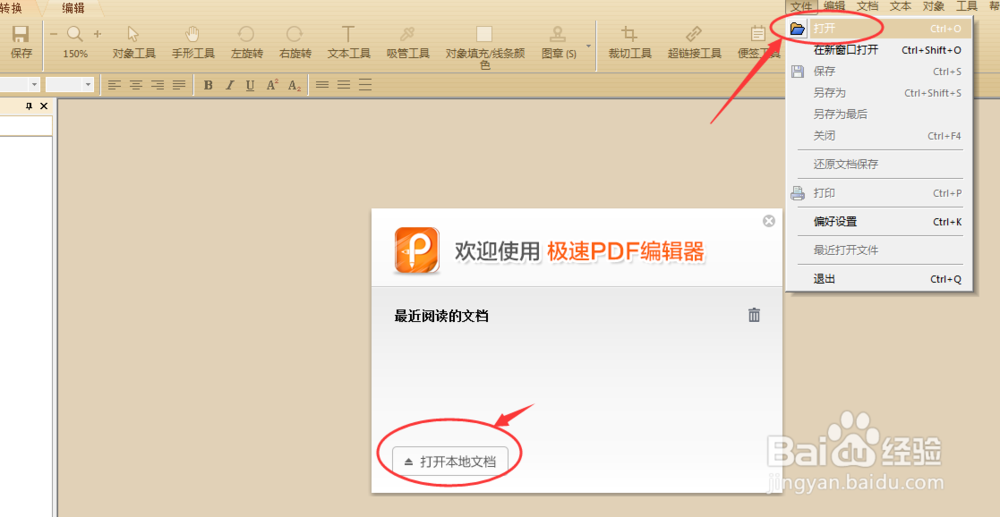
Task: Rotate left with 左旋转
Action: [x=247, y=42]
